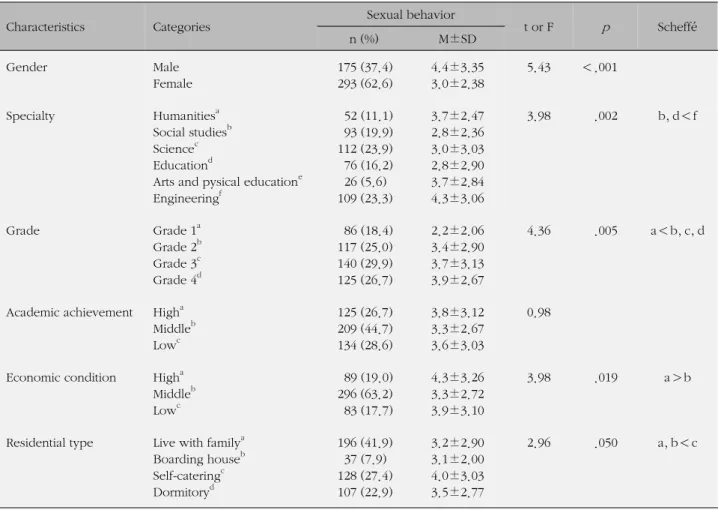Select the p value '.005'
The height and width of the screenshot is (510, 718).
(606, 230)
